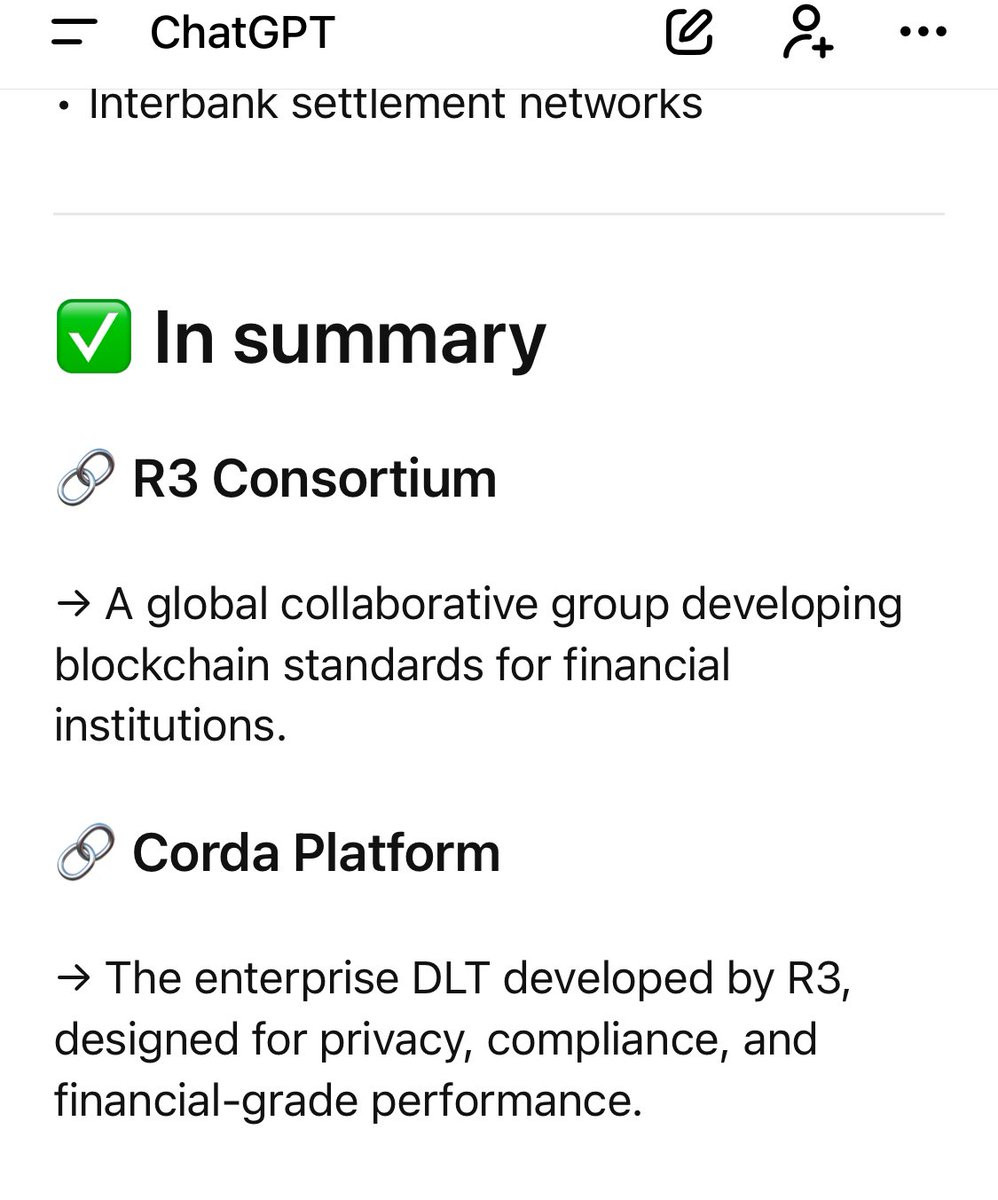998x1200 pixels.
Task: Tap the arrow before 'The enterprise DLT'
Action: (x=73, y=979)
